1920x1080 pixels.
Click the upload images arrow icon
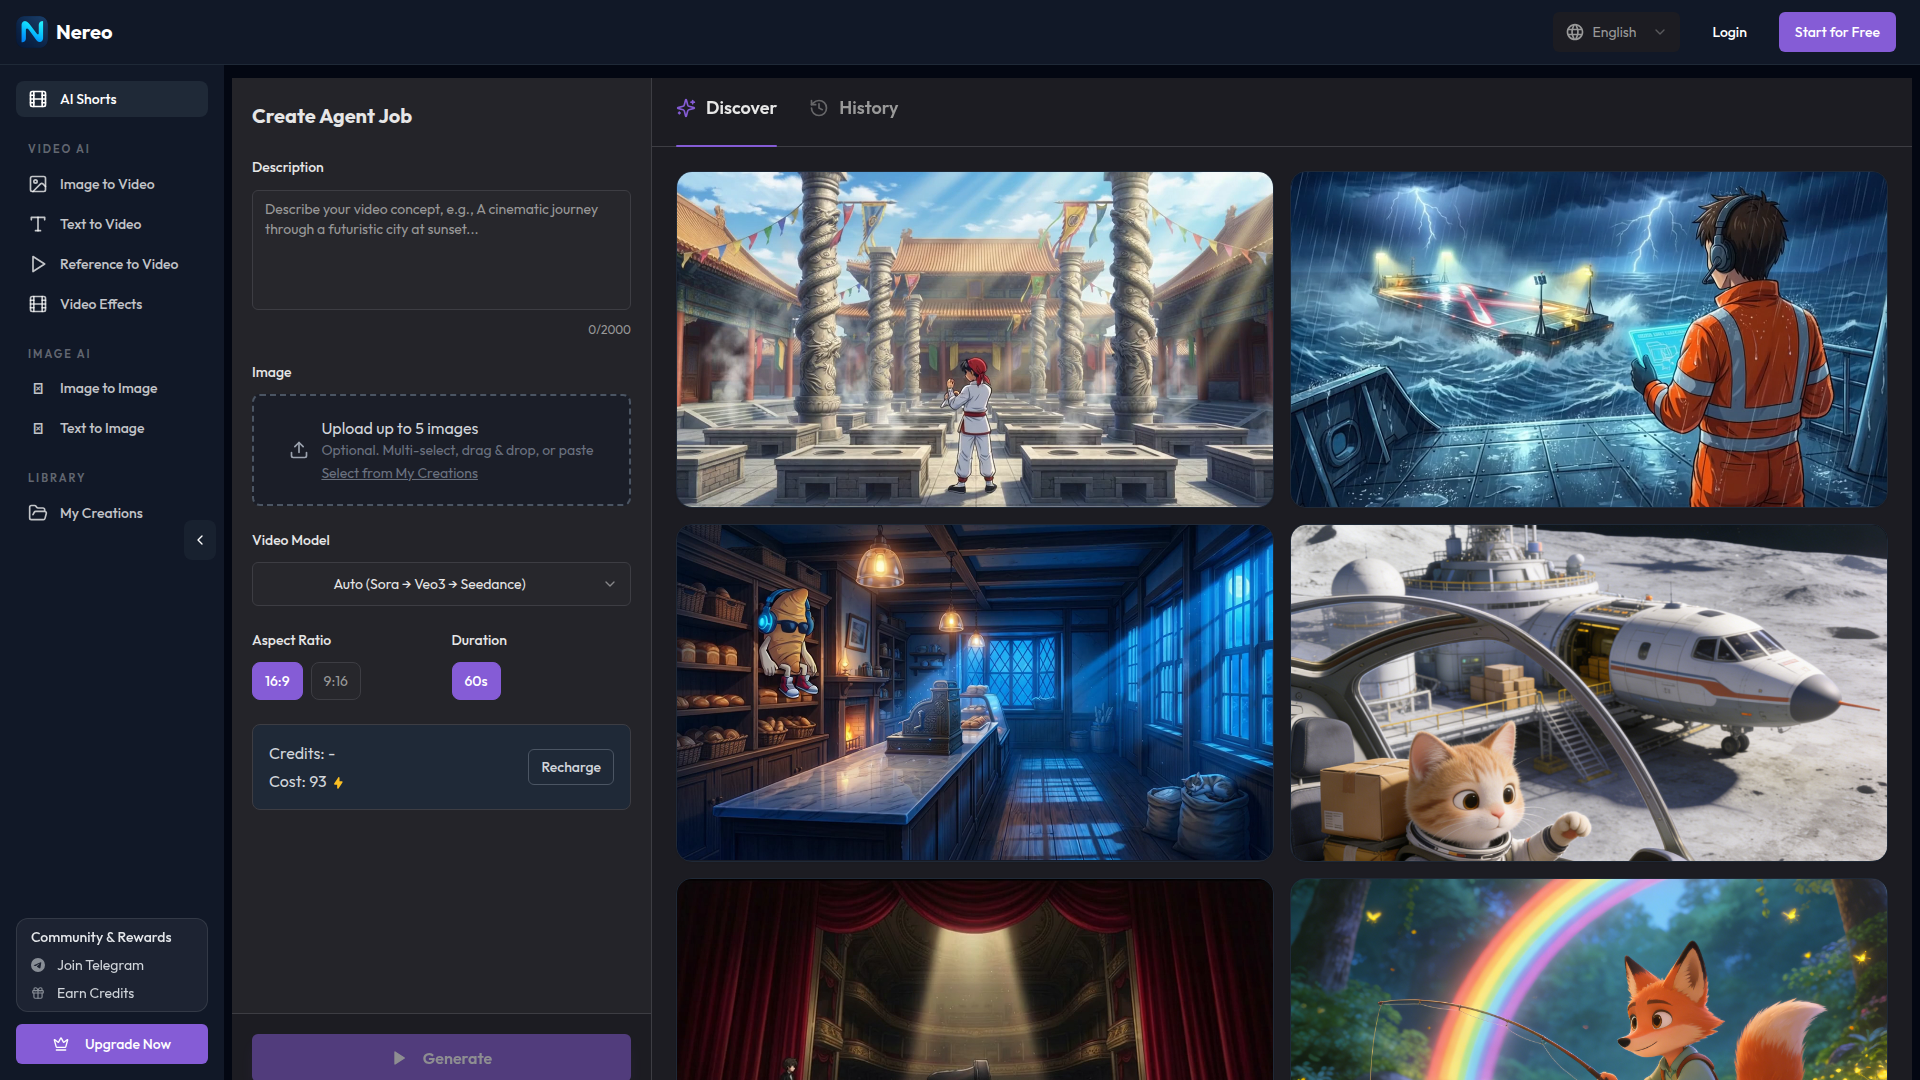coord(299,450)
